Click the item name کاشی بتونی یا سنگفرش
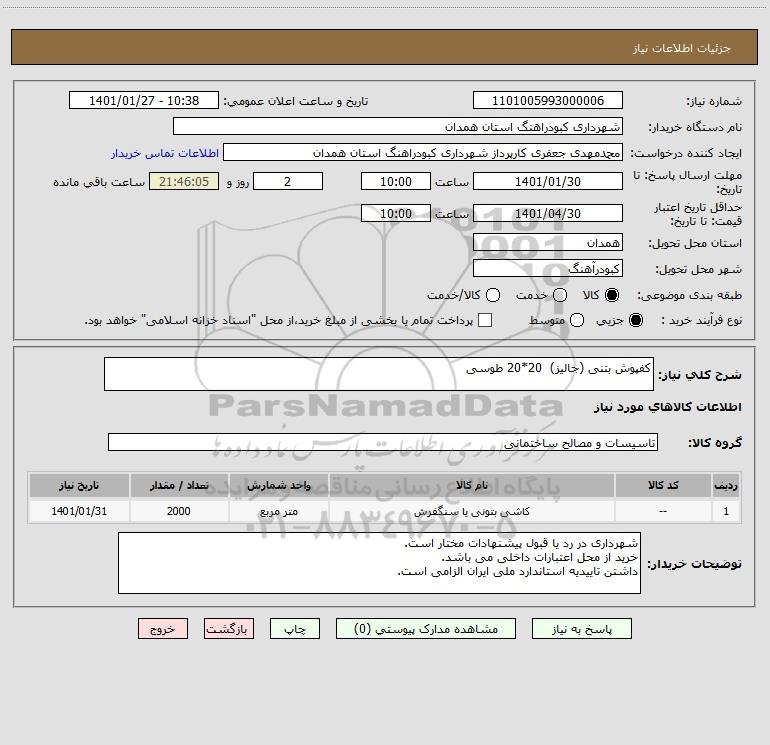Image resolution: width=770 pixels, height=745 pixels. (471, 512)
